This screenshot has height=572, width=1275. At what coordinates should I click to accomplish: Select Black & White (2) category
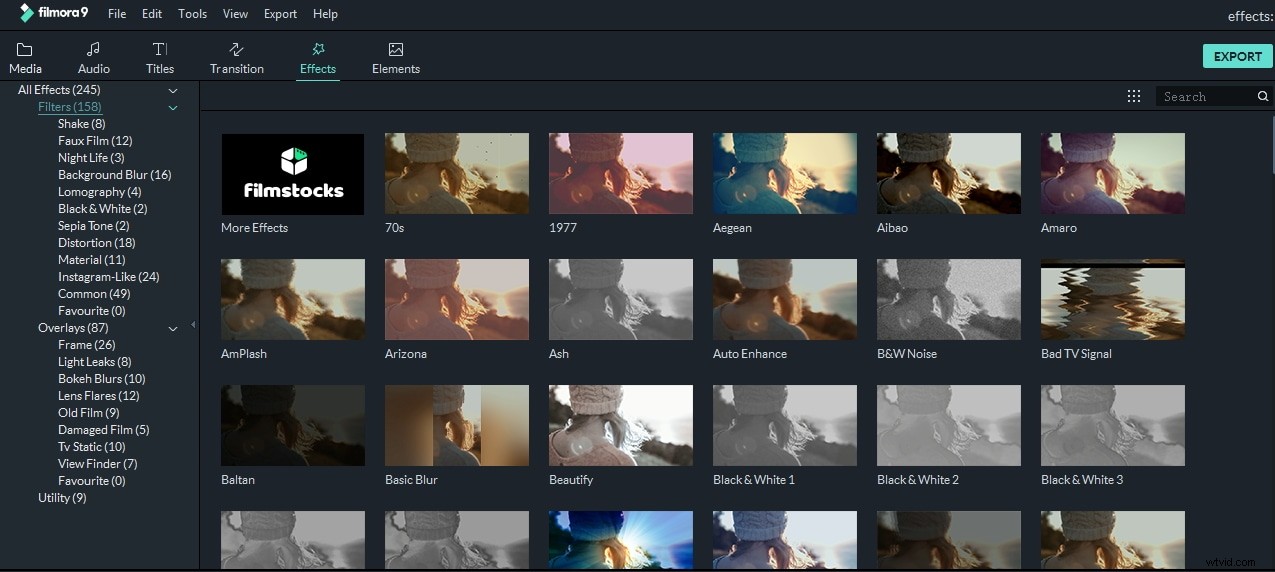point(102,209)
